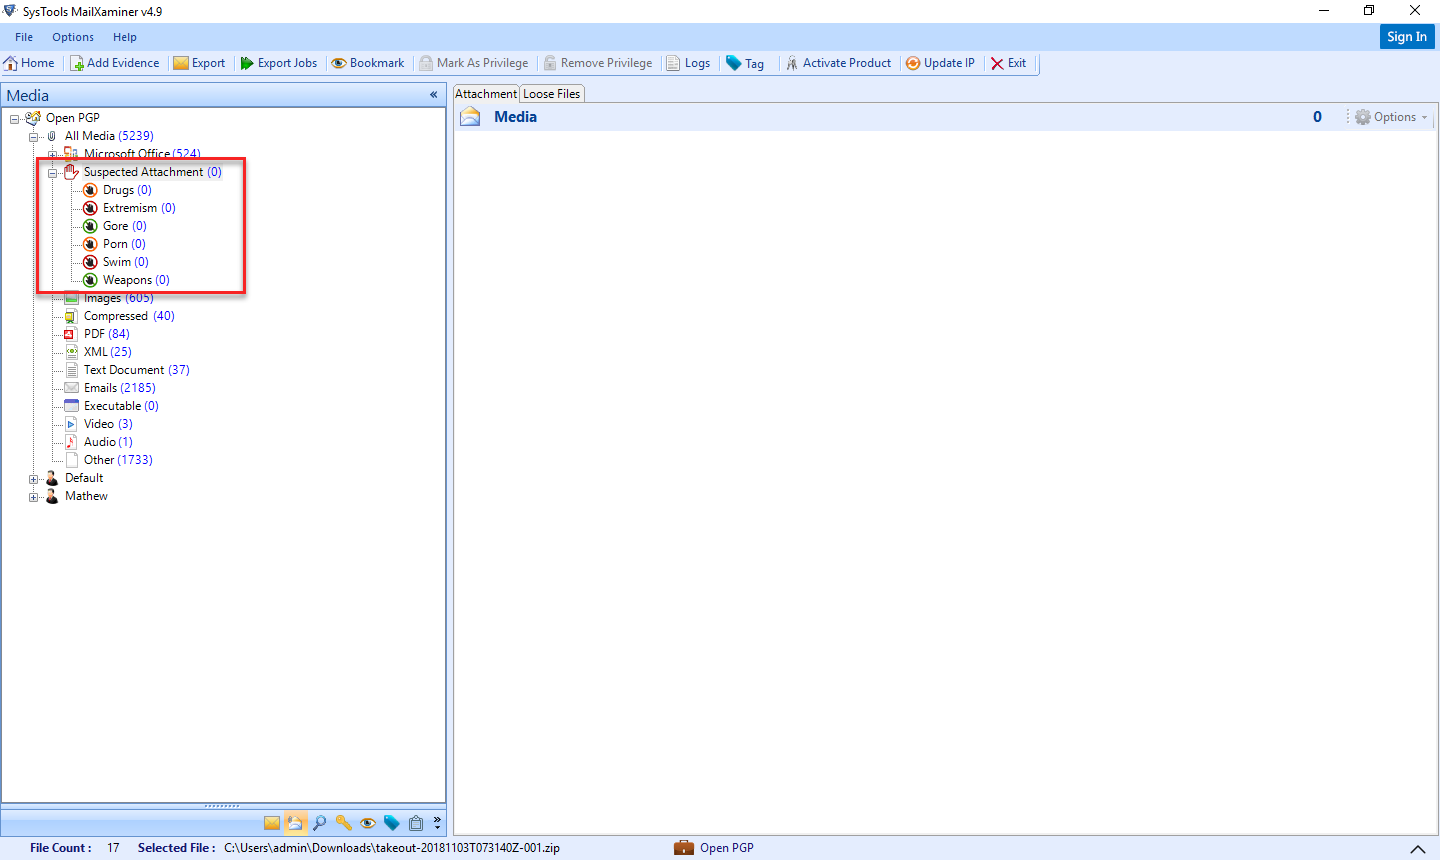Switch to the Attachment tab
This screenshot has height=860, width=1440.
pos(486,93)
